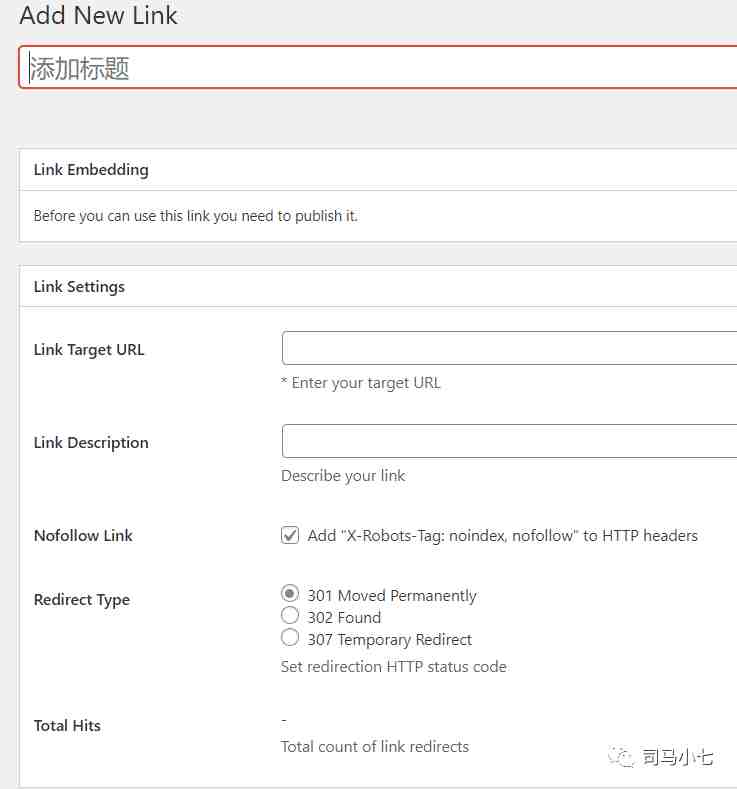Select the 307 Temporary Redirect radio button
This screenshot has height=789, width=737.
tap(290, 638)
